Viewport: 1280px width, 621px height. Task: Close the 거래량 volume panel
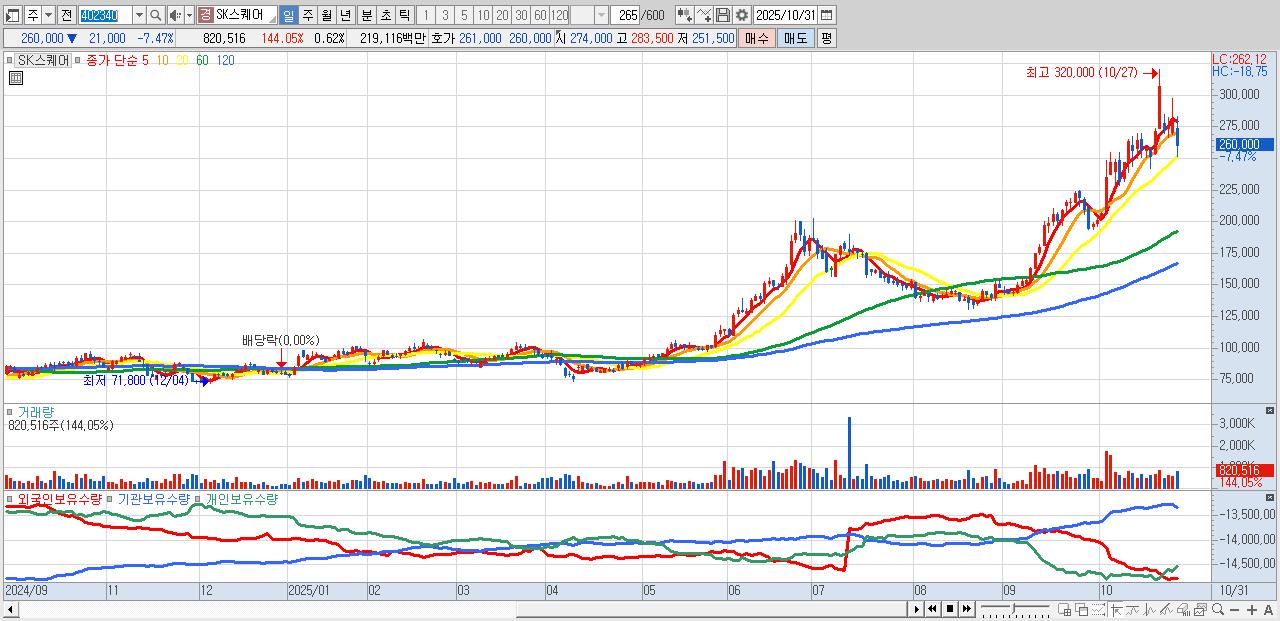1271,410
